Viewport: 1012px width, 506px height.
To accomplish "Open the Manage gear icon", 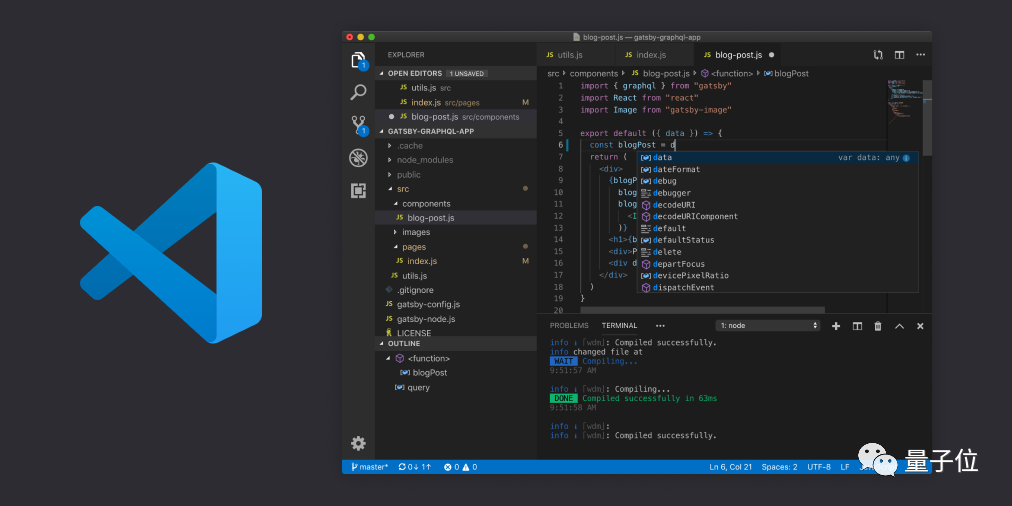I will click(358, 443).
